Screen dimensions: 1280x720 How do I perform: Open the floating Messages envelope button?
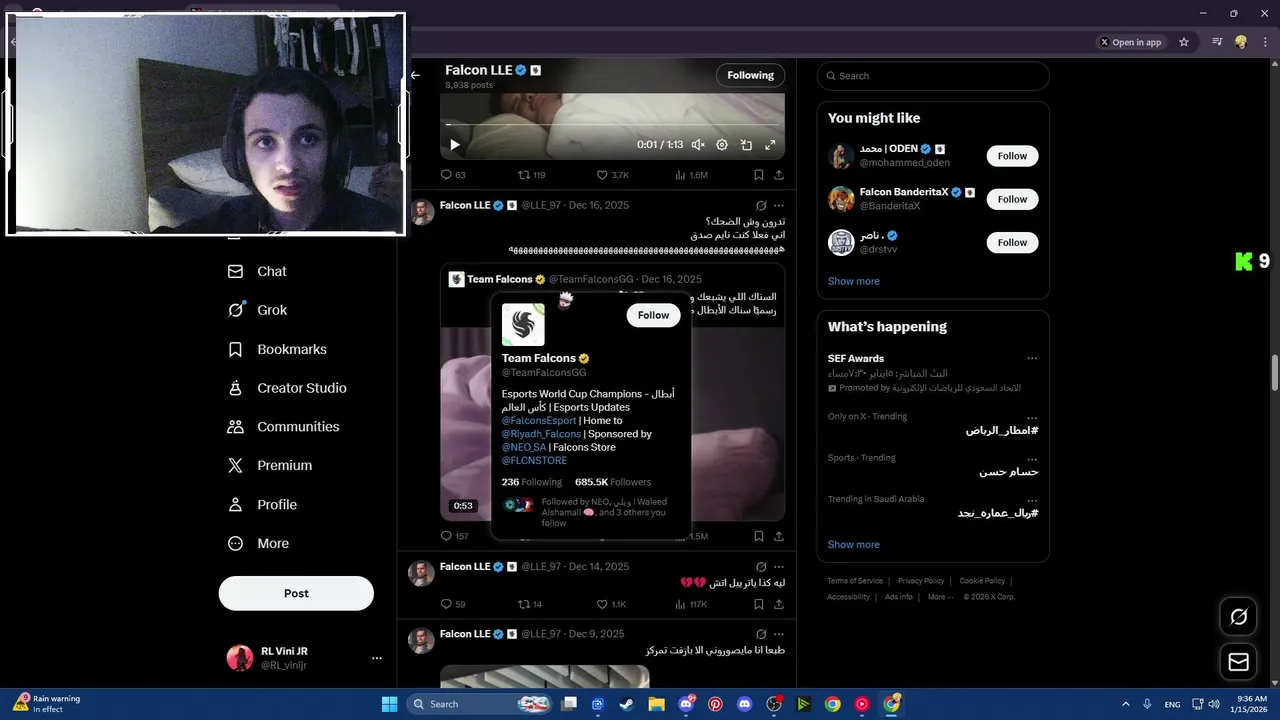click(x=1238, y=662)
